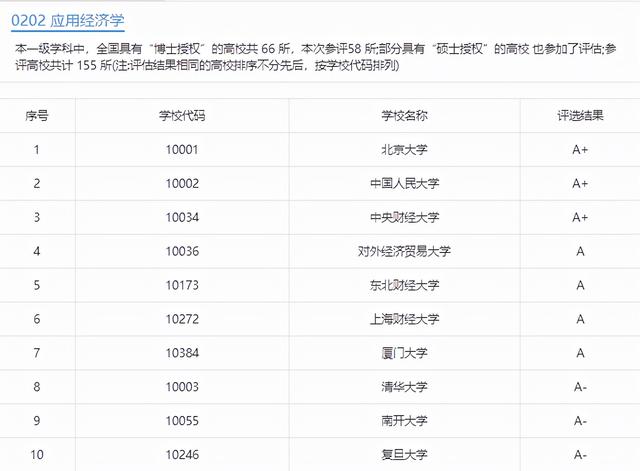The image size is (640, 471).
Task: Click the A result for 对外经济贸易大学
Action: (580, 251)
